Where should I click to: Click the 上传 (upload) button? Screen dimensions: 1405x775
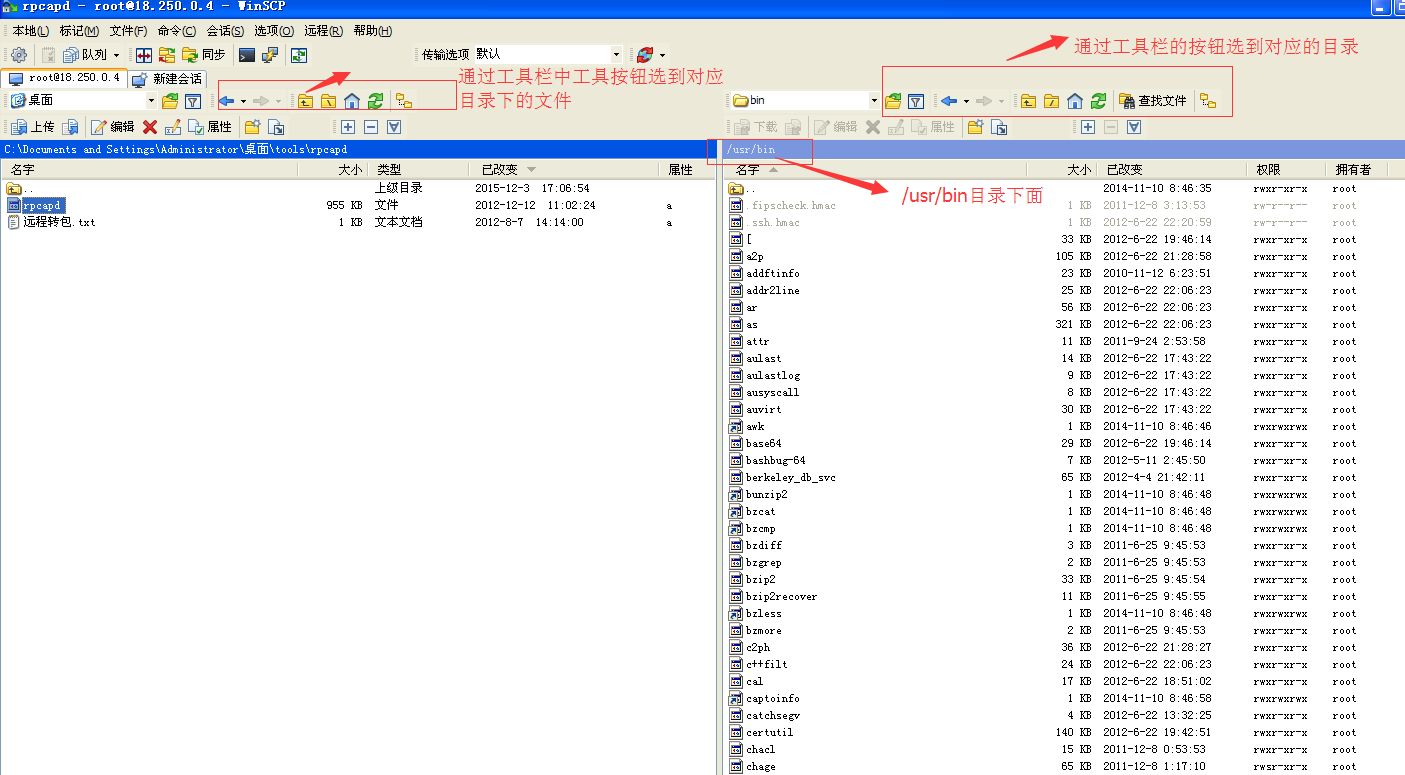tap(32, 127)
